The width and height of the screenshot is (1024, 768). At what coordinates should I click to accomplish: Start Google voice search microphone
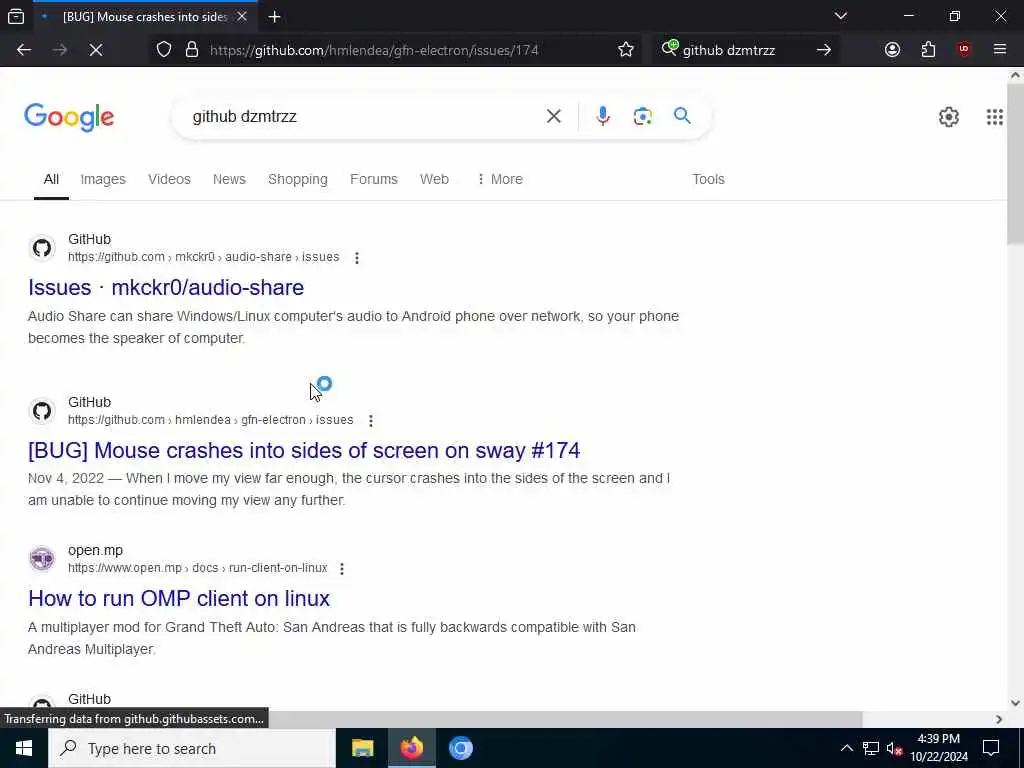click(603, 116)
